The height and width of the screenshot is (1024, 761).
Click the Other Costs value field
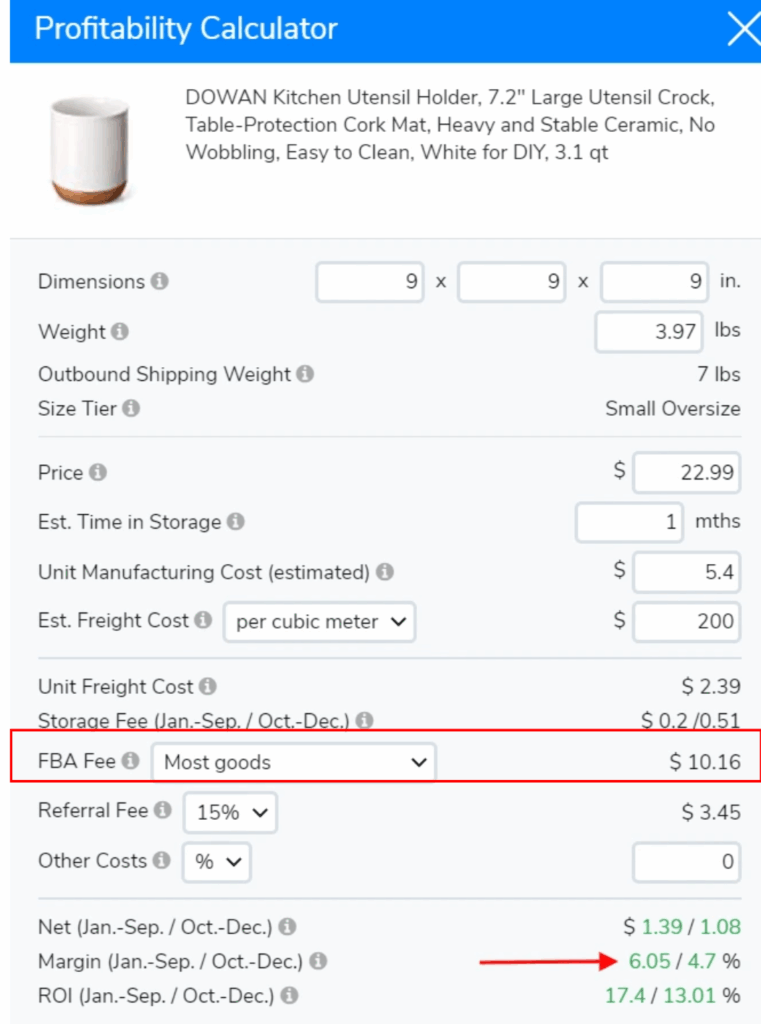coord(686,861)
